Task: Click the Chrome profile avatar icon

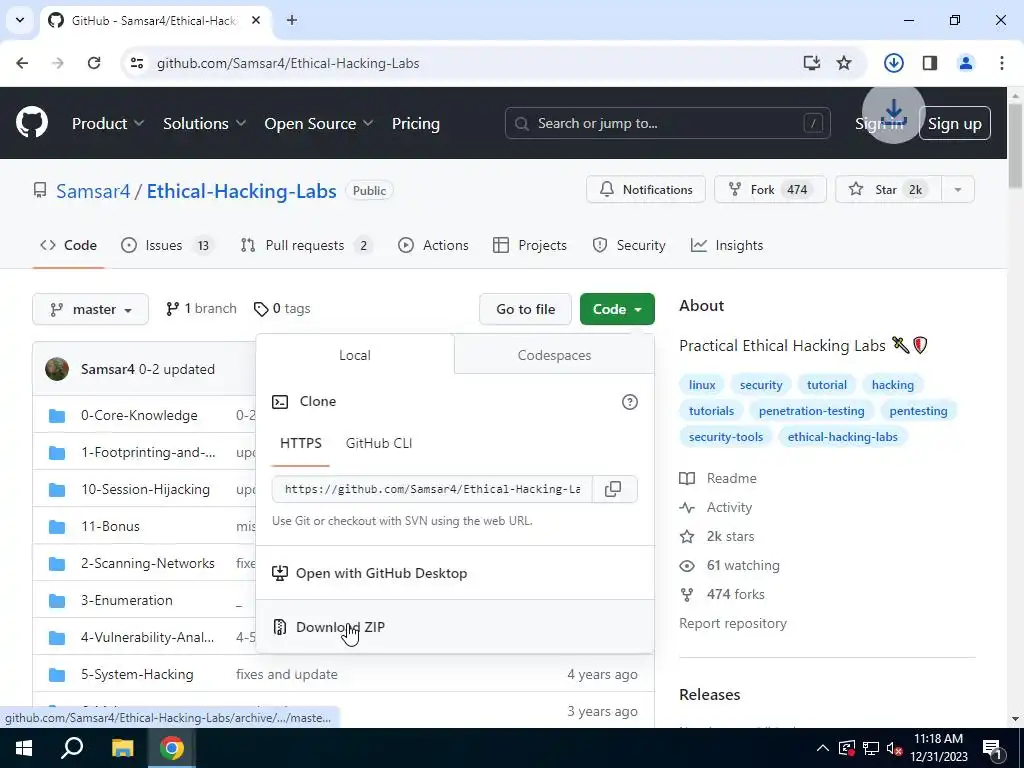Action: click(x=965, y=63)
